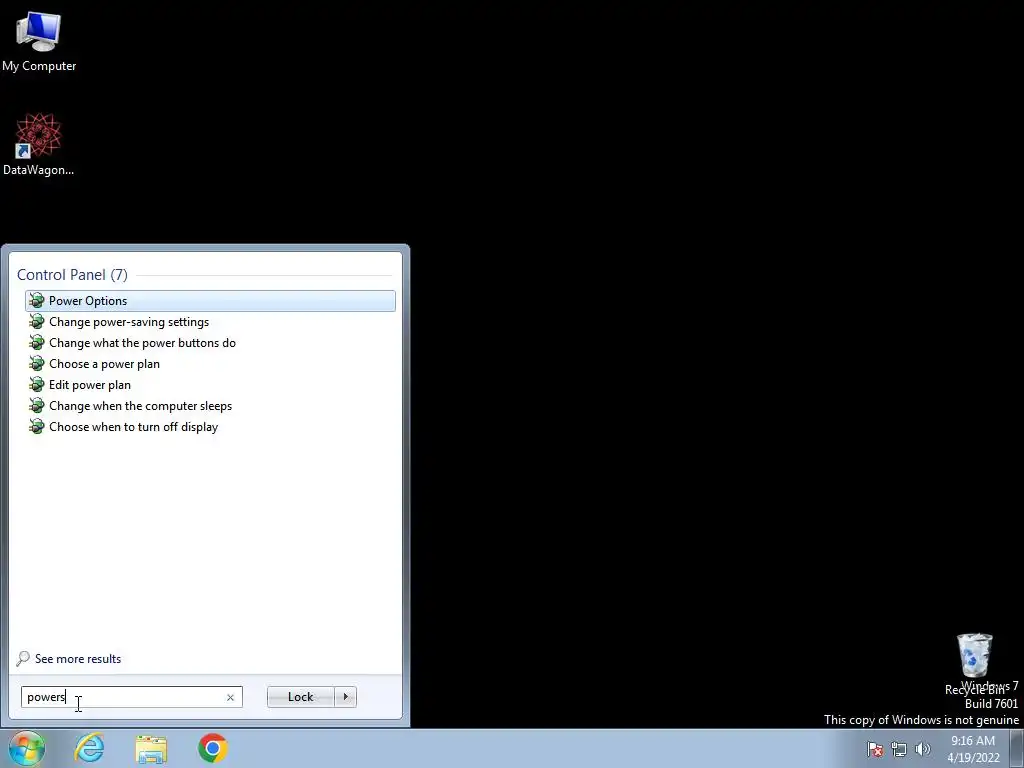Open Action Center flag tray icon
The height and width of the screenshot is (768, 1024).
(x=875, y=749)
